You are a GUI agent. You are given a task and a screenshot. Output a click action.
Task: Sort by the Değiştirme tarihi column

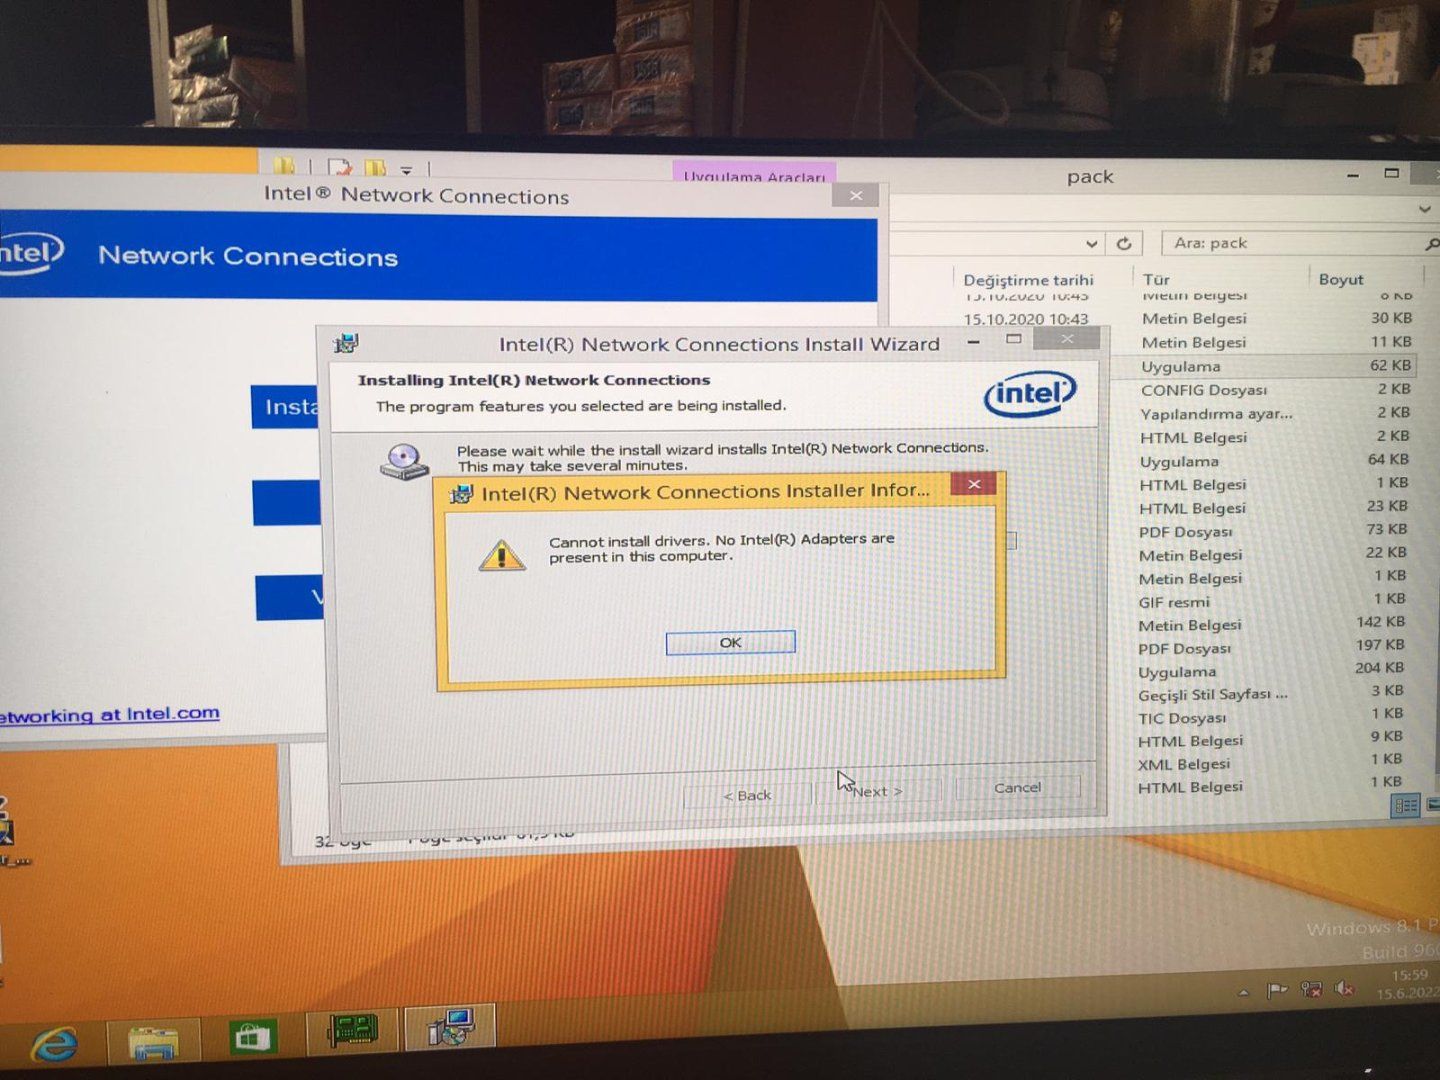pos(1029,280)
